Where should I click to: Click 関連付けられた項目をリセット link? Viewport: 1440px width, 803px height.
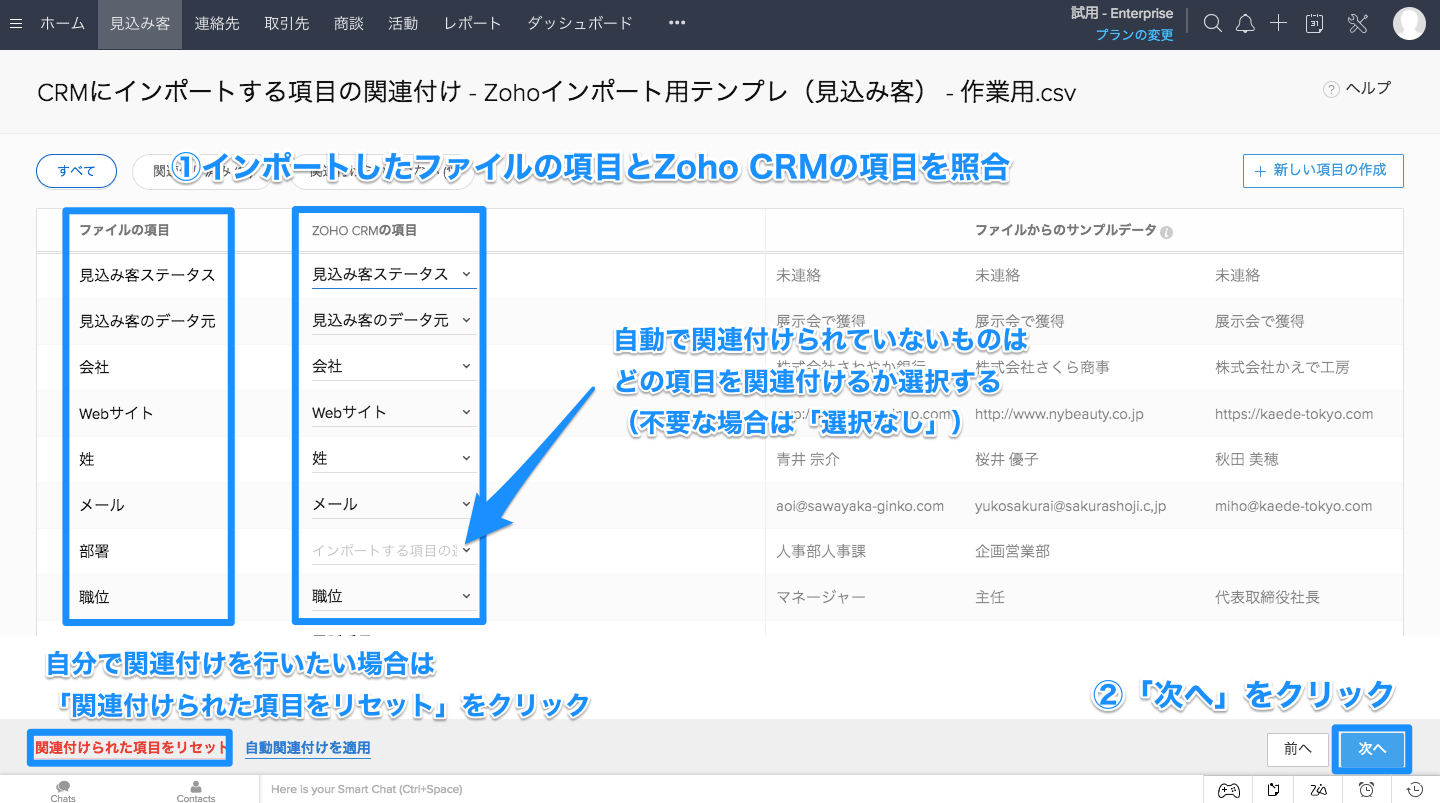131,748
